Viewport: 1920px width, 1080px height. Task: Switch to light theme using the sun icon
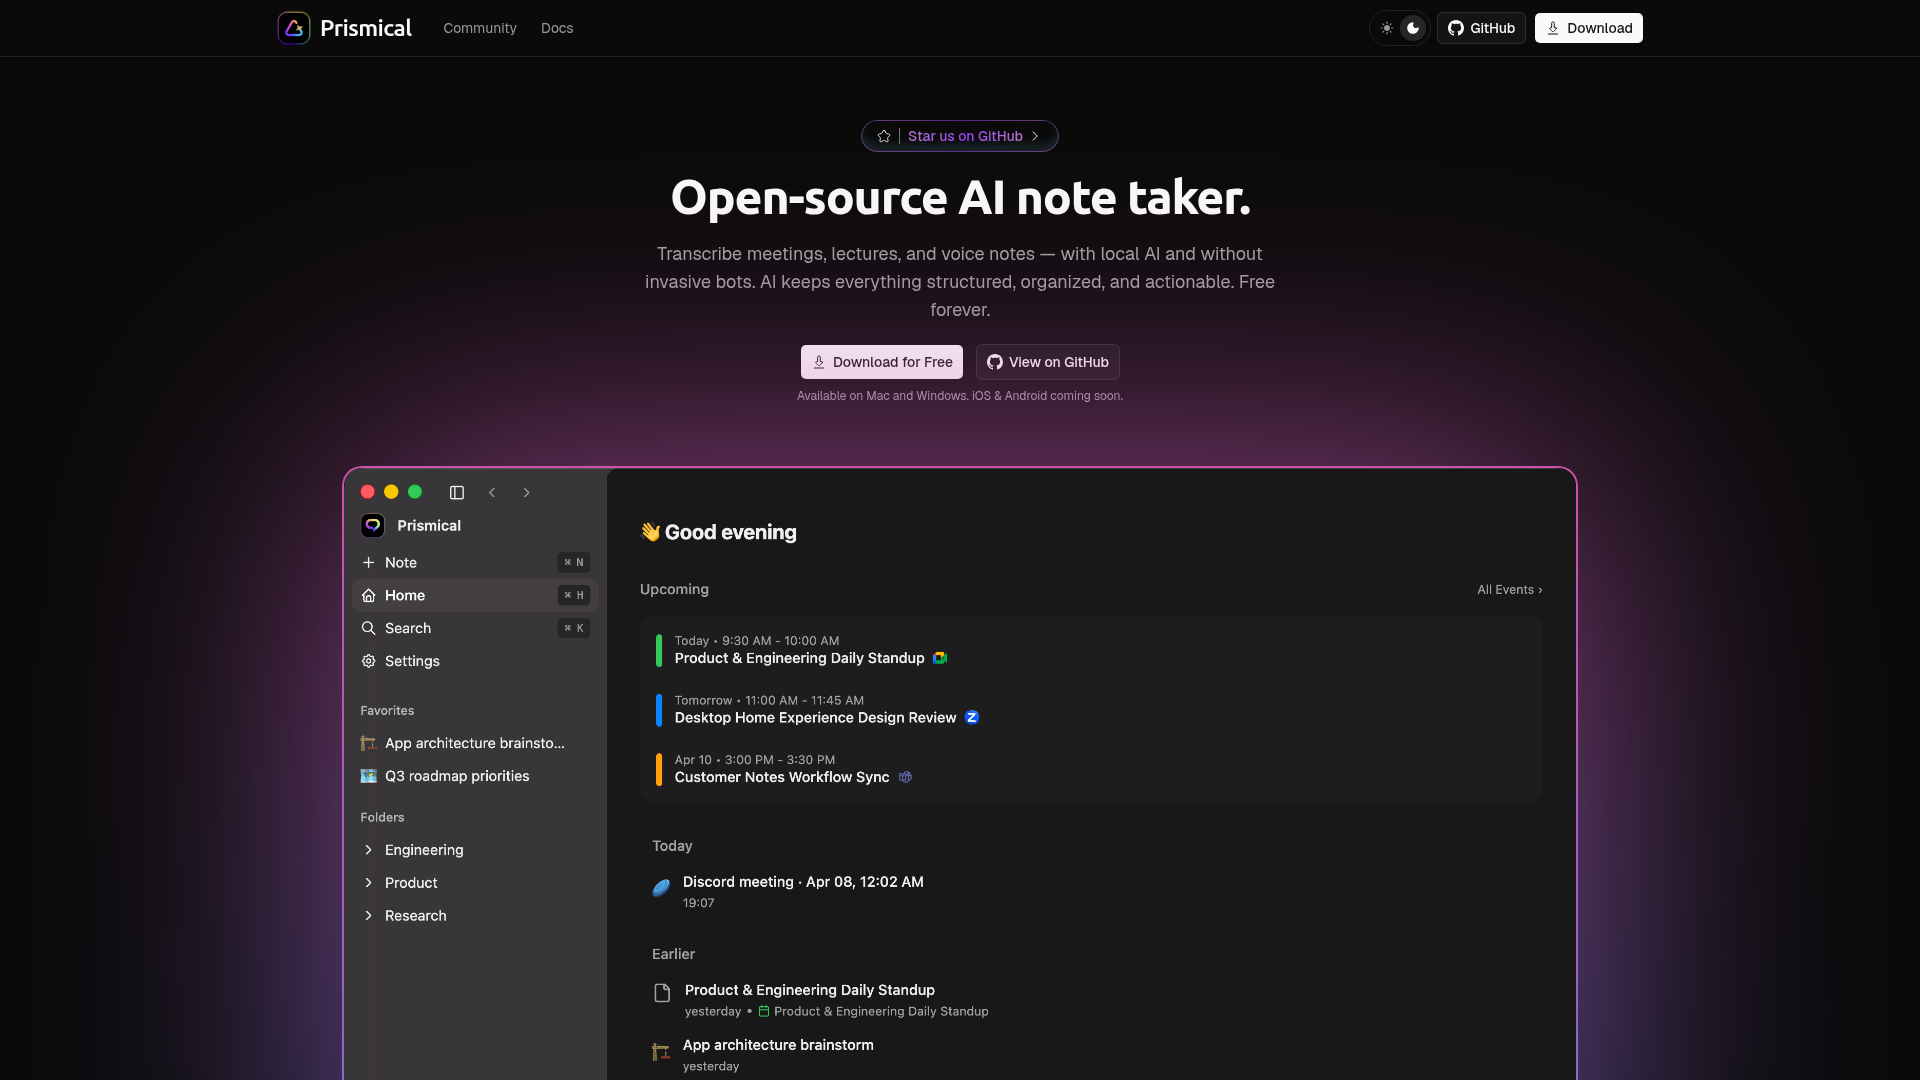click(x=1387, y=28)
